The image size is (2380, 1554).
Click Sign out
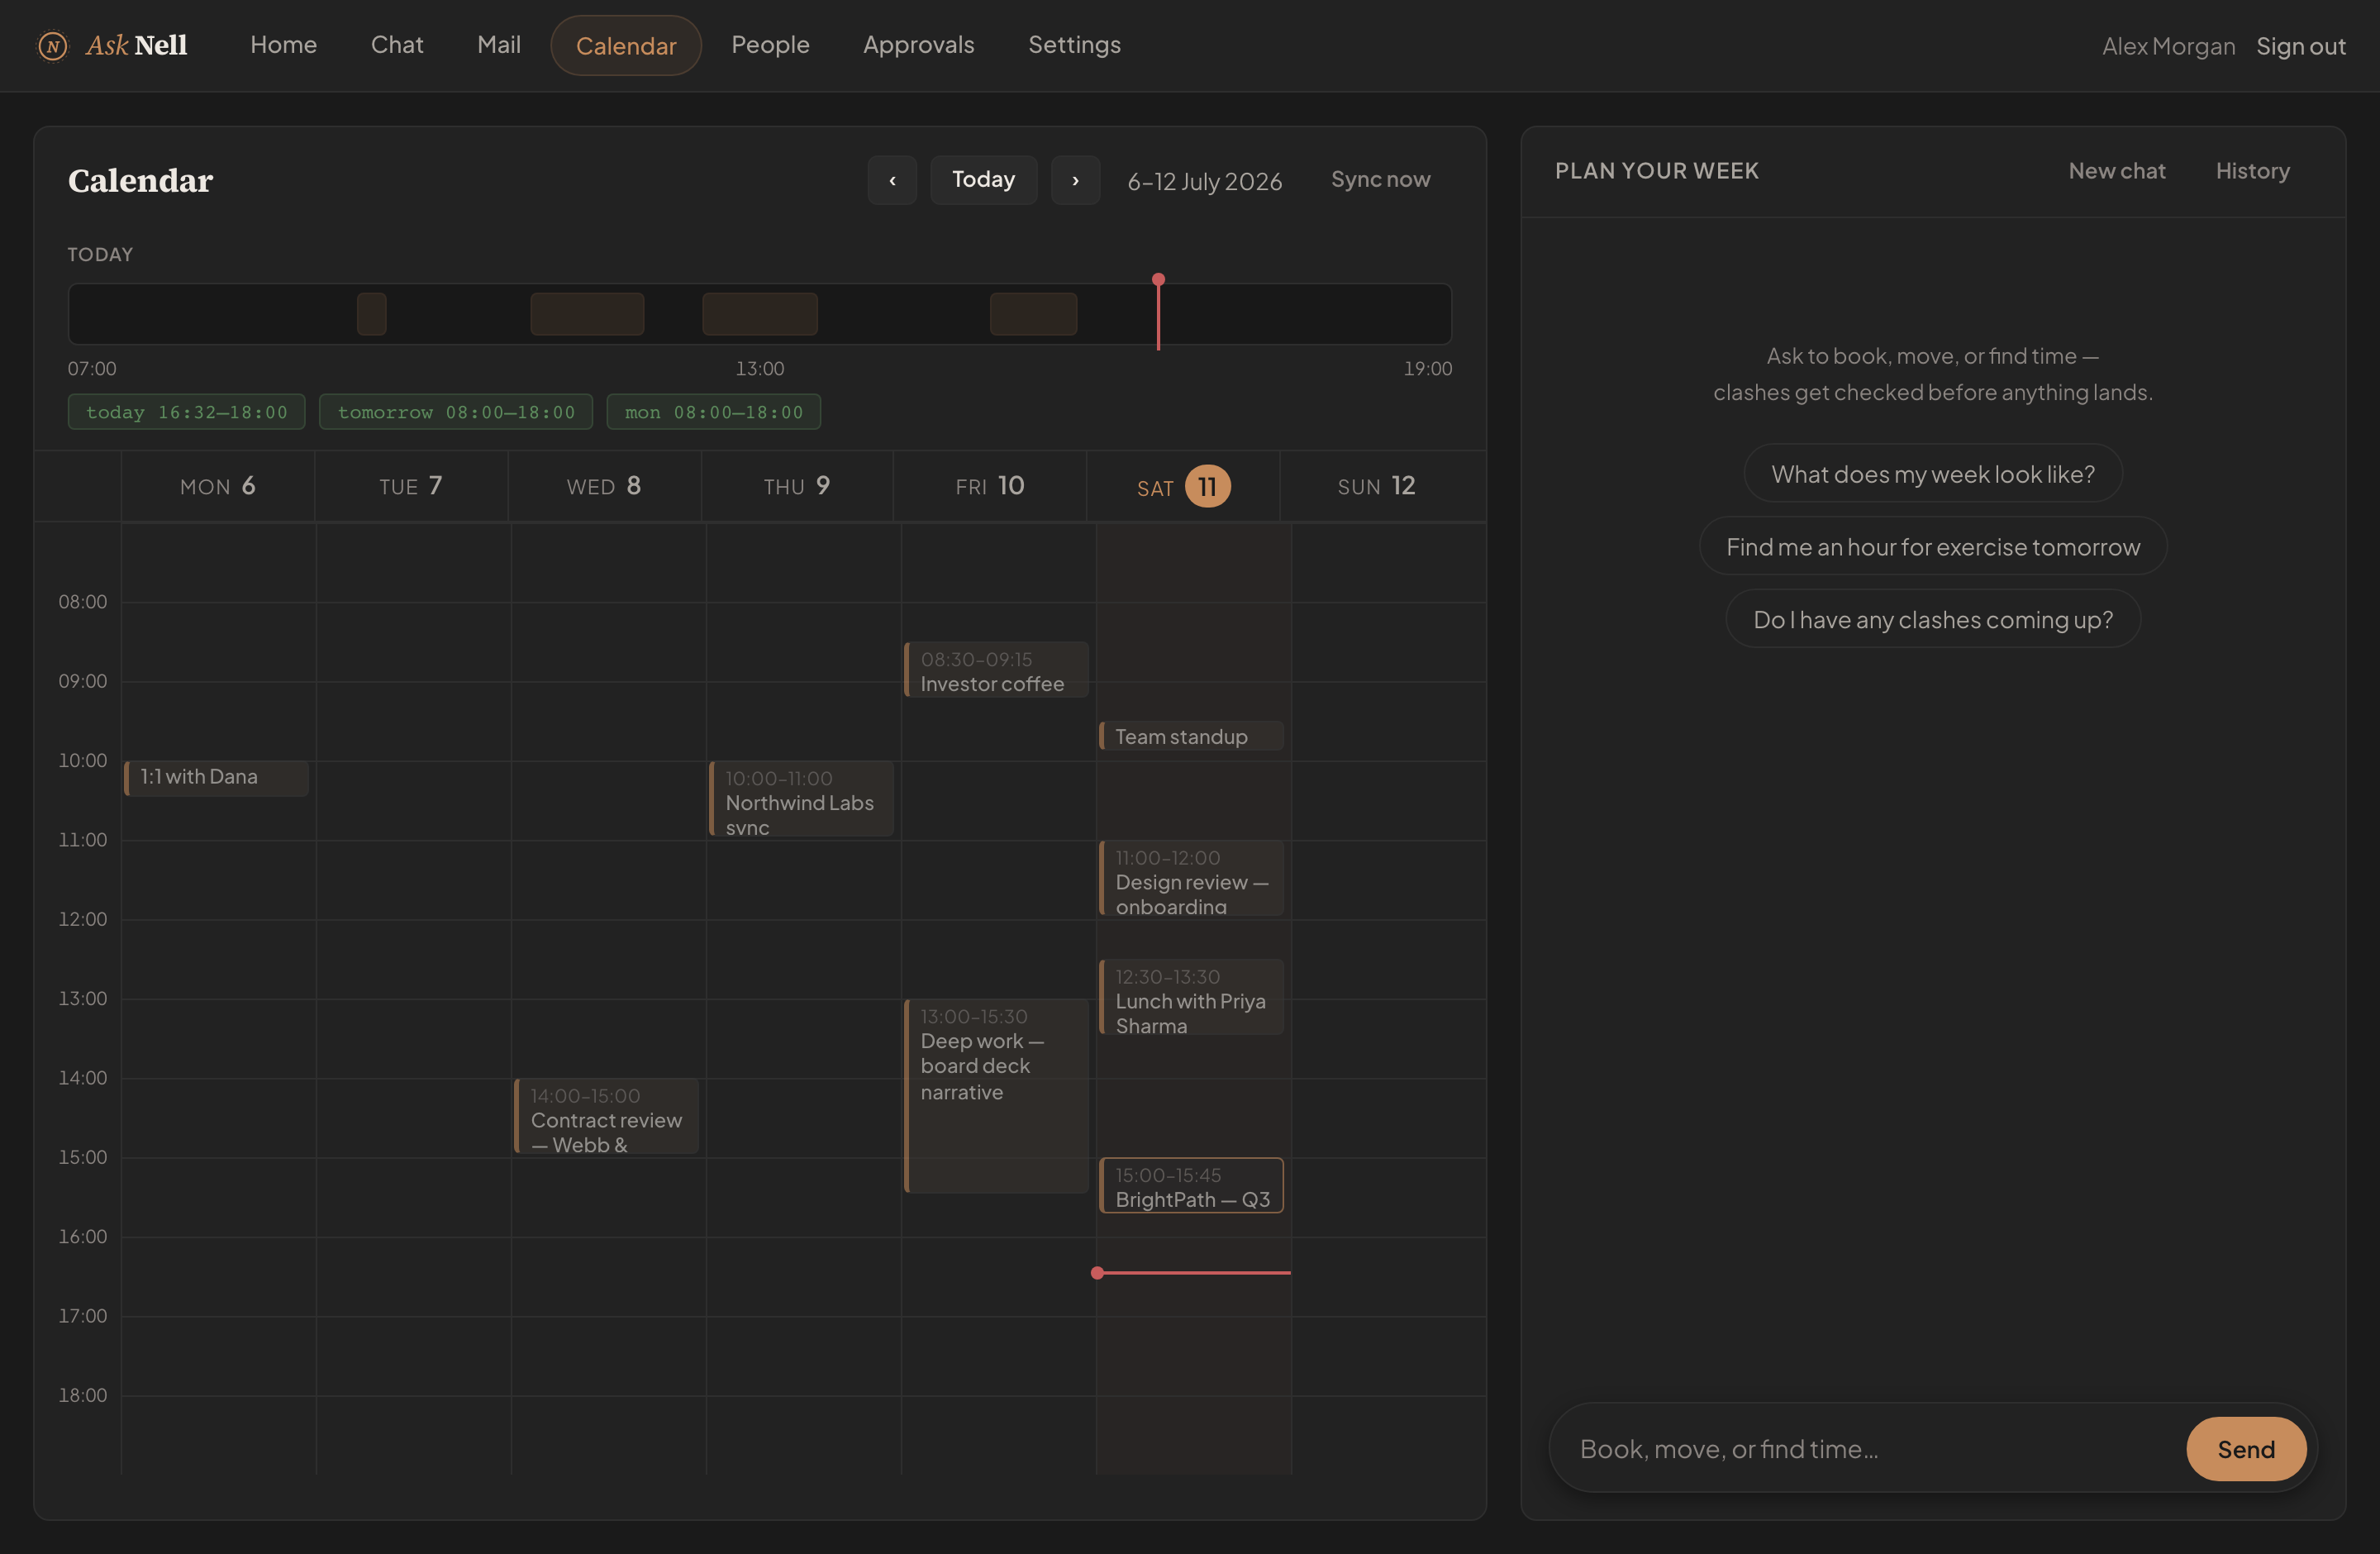click(x=2300, y=47)
